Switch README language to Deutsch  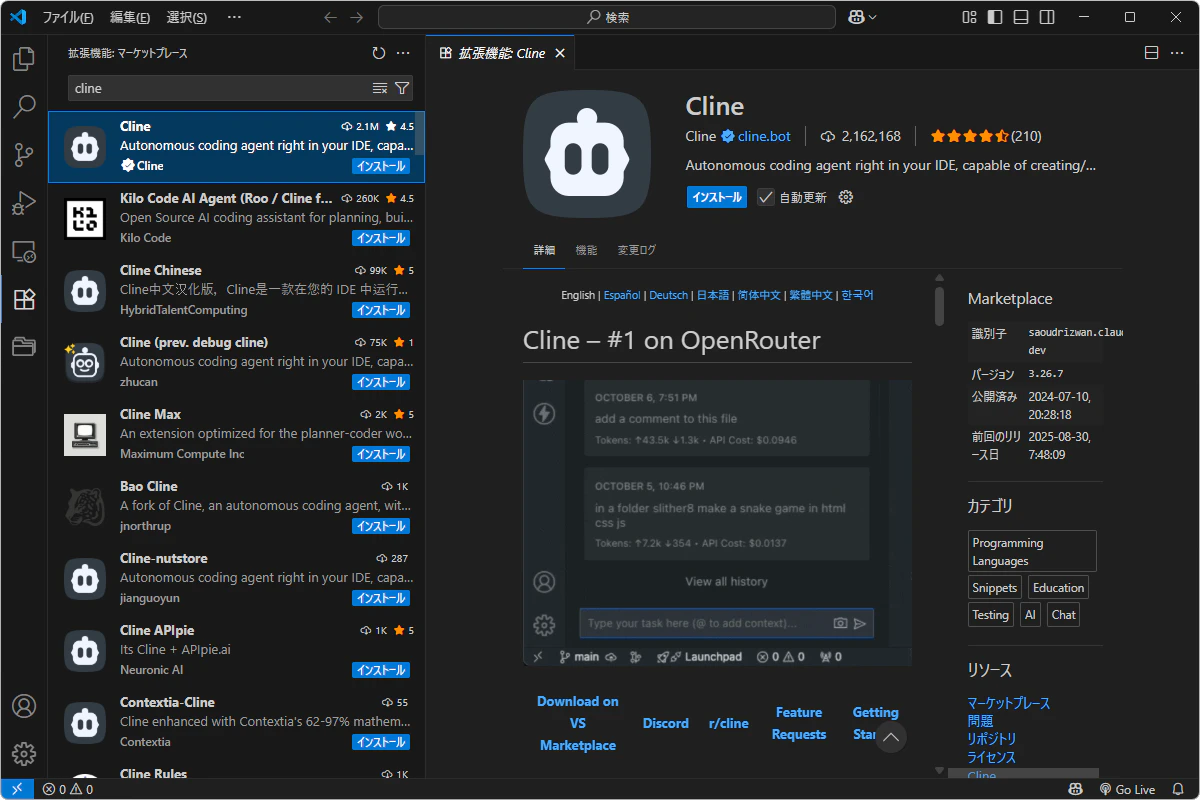click(669, 295)
